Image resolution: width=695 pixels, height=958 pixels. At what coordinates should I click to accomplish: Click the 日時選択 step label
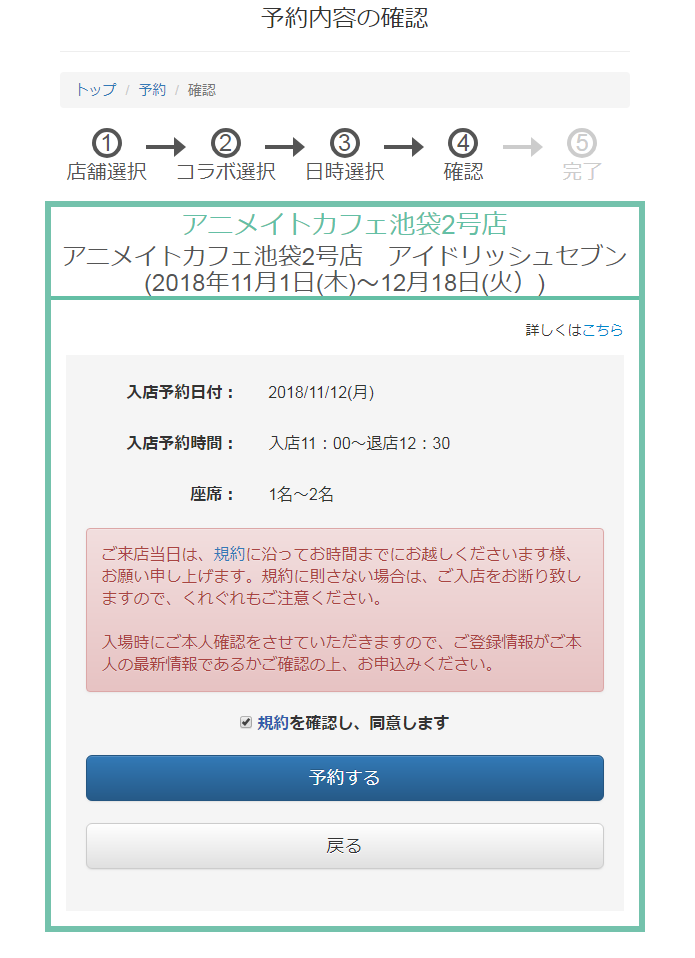344,172
